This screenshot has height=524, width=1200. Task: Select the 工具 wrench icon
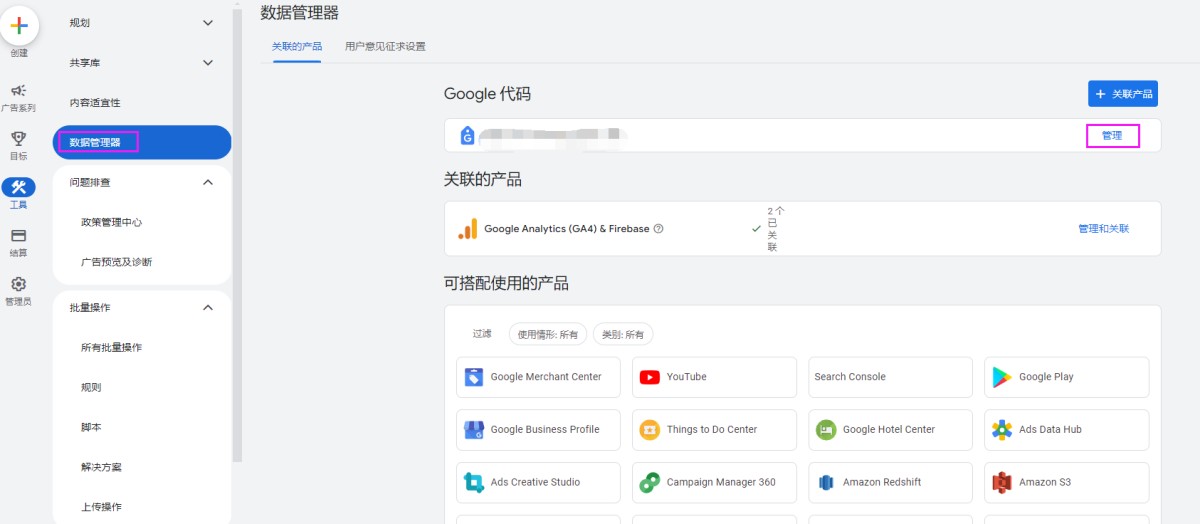[x=18, y=188]
